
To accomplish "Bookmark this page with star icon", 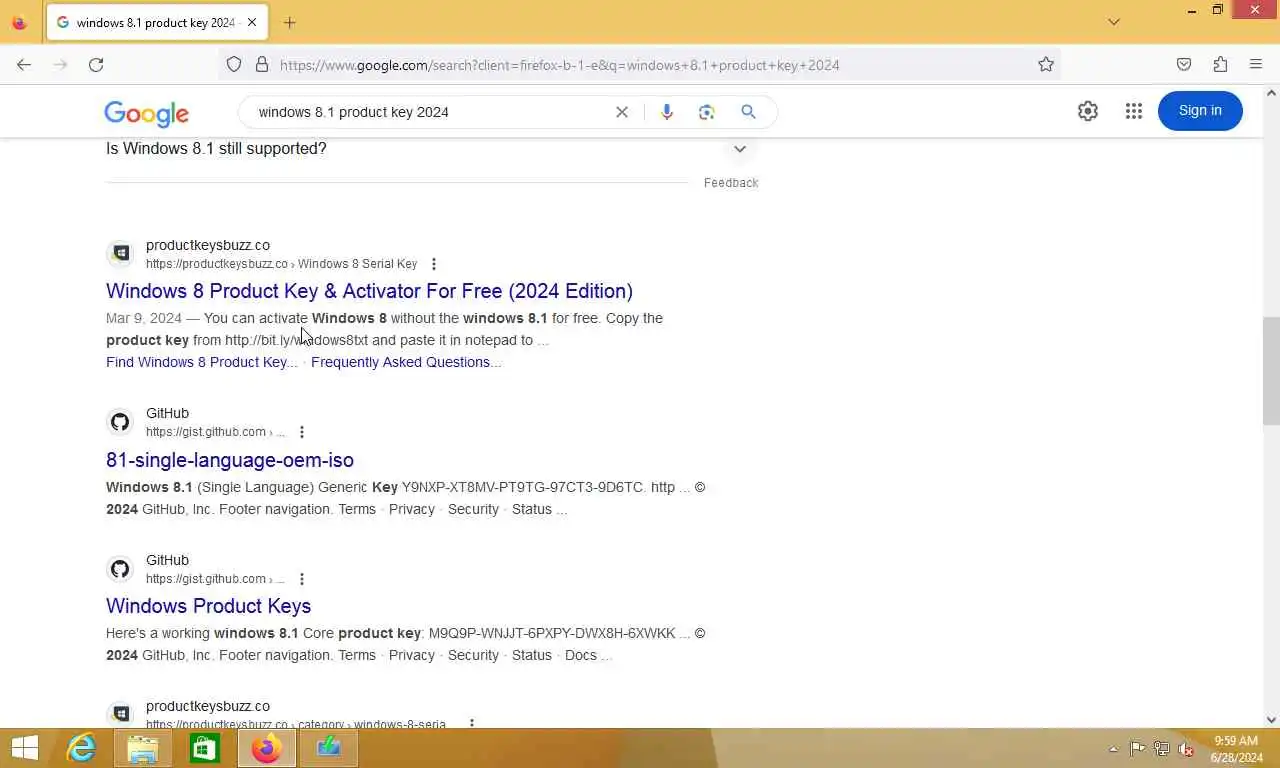I will [1046, 65].
